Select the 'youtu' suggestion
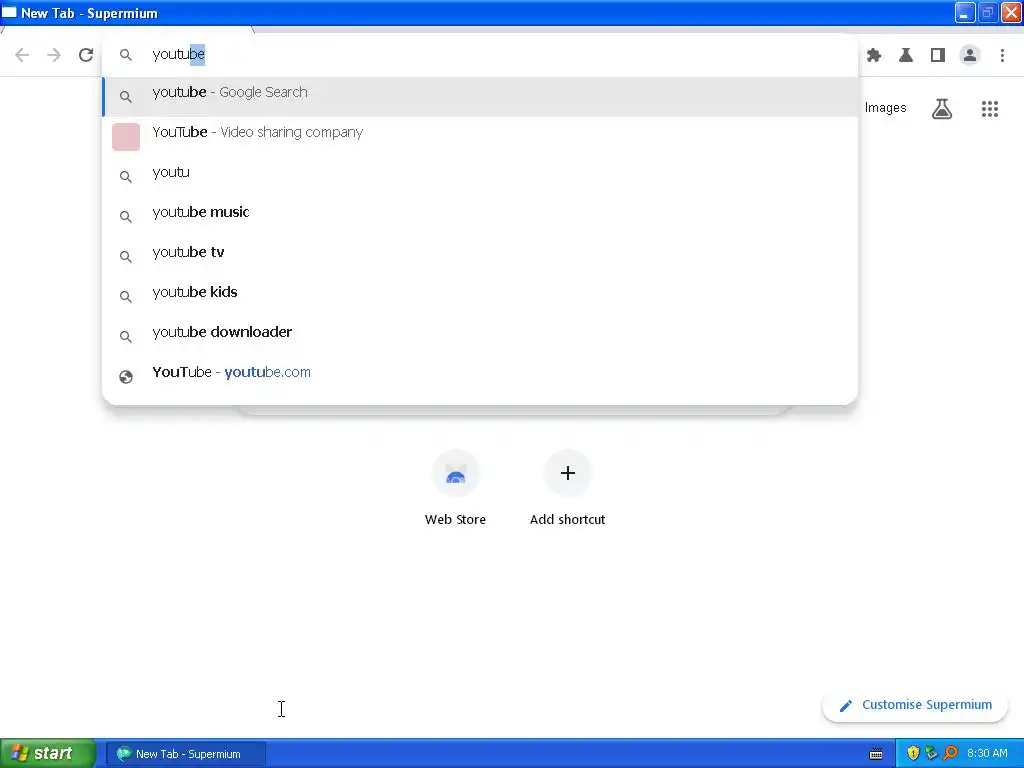This screenshot has width=1024, height=768. point(480,176)
